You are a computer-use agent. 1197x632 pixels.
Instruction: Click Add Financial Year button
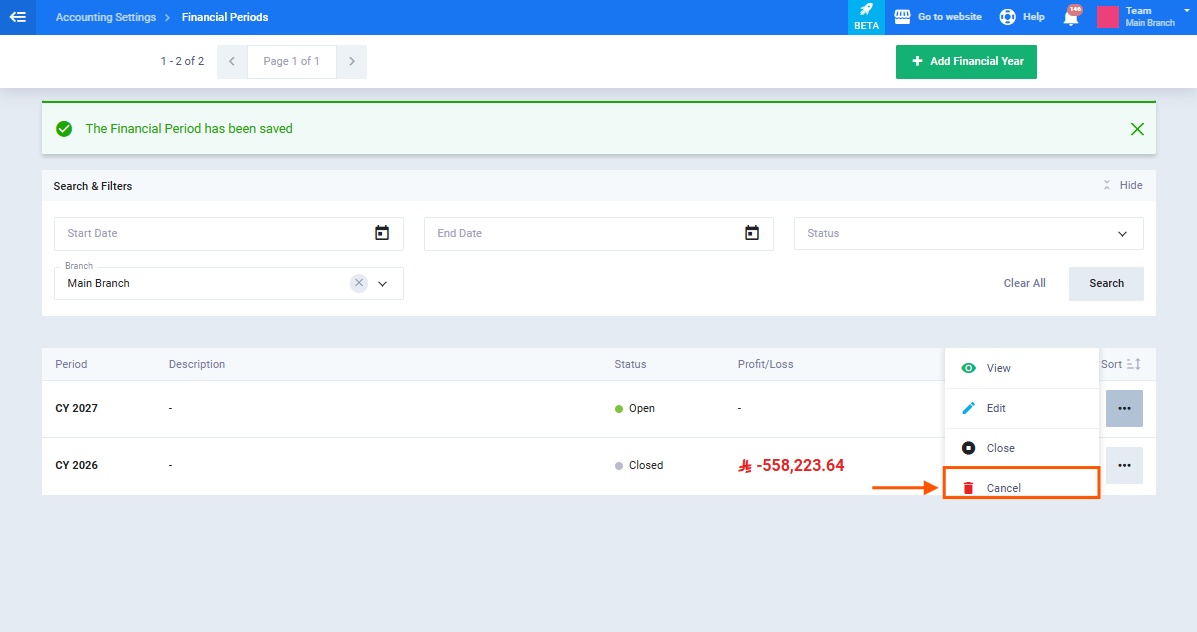point(966,62)
